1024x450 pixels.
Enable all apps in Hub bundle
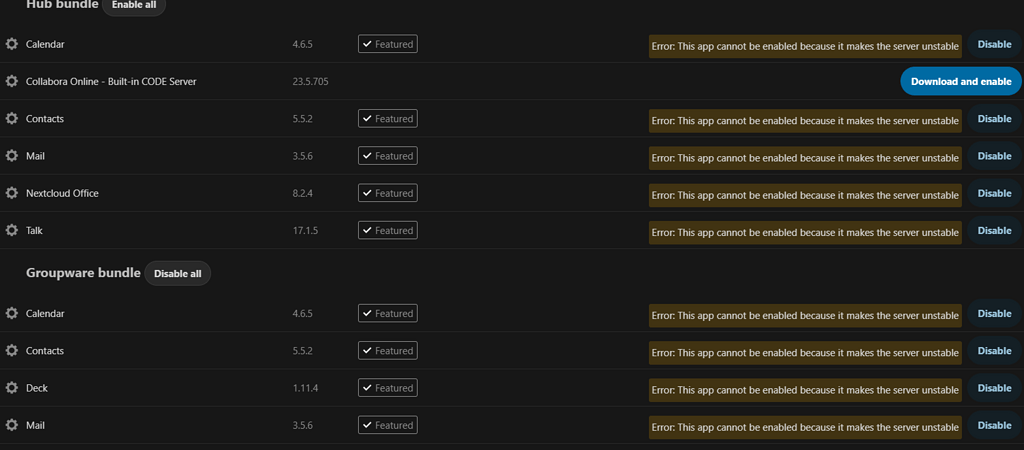click(133, 5)
